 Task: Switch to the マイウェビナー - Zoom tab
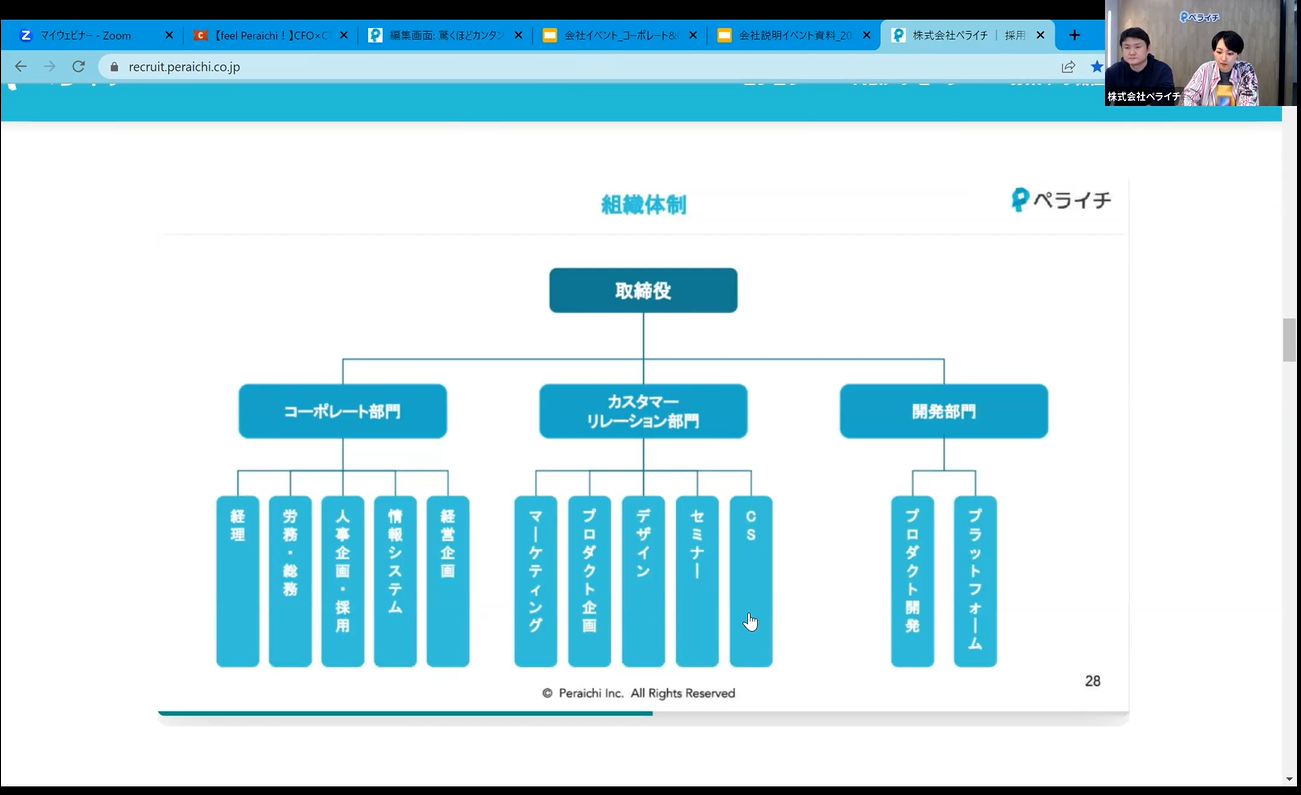(x=95, y=35)
